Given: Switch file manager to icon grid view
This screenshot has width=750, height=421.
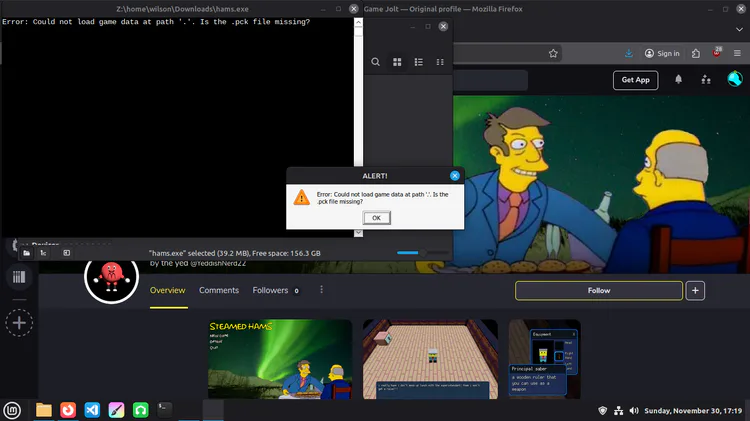Looking at the screenshot, I should click(x=397, y=62).
